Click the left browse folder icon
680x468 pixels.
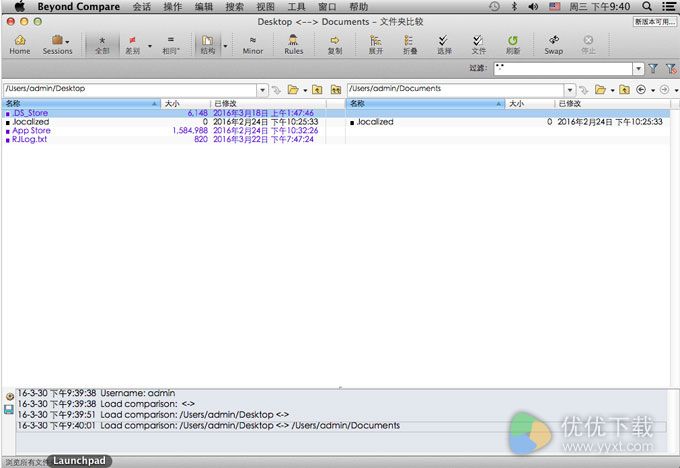pyautogui.click(x=293, y=90)
